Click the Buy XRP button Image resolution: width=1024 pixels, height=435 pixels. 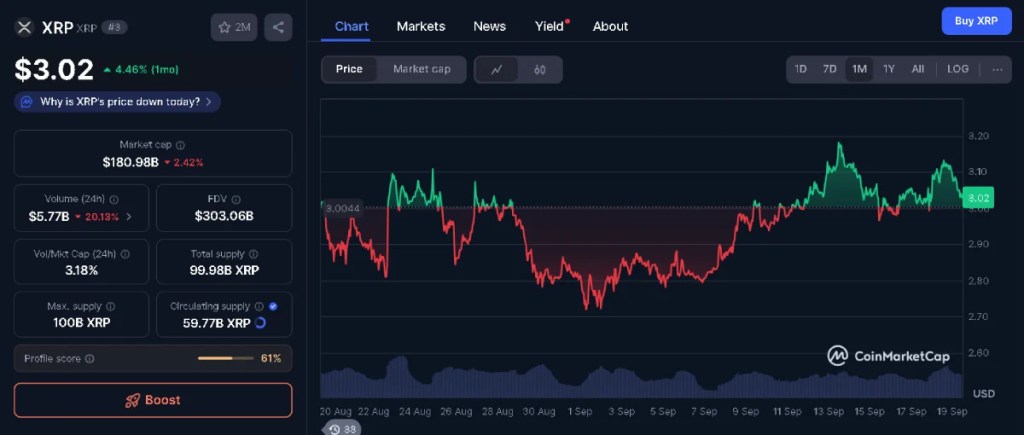[x=976, y=21]
